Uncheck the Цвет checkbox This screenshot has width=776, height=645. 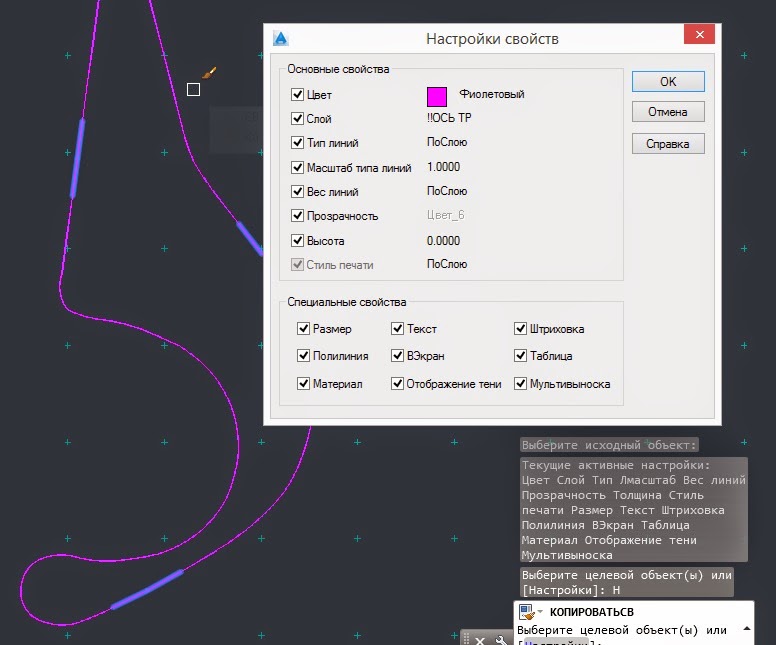297,94
